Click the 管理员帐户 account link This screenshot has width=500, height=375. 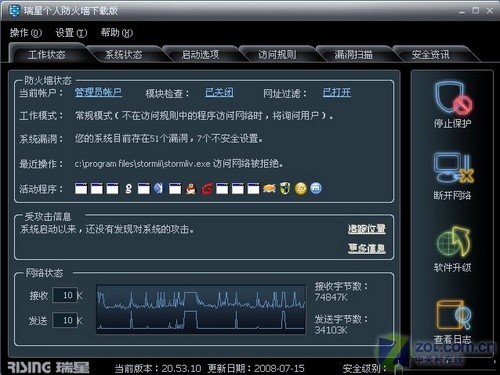[98, 92]
